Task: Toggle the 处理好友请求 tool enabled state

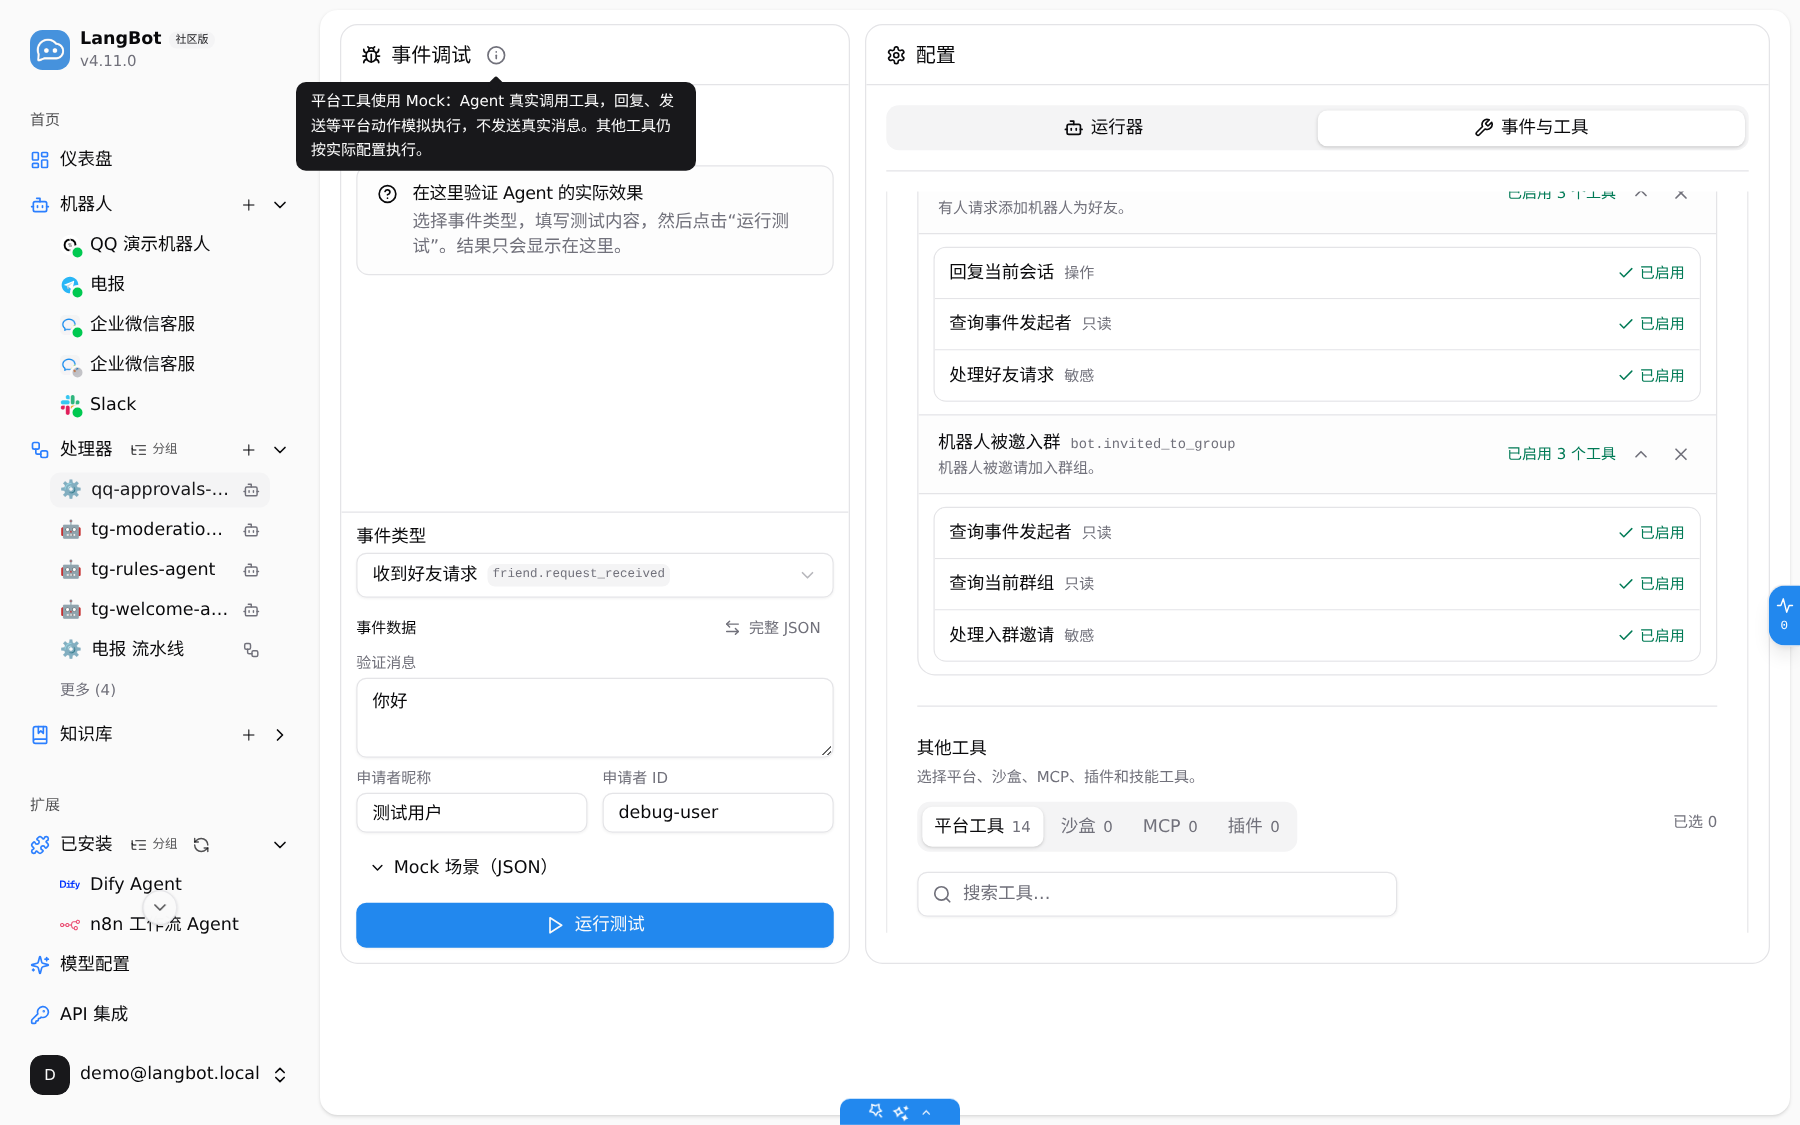Action: 1651,376
